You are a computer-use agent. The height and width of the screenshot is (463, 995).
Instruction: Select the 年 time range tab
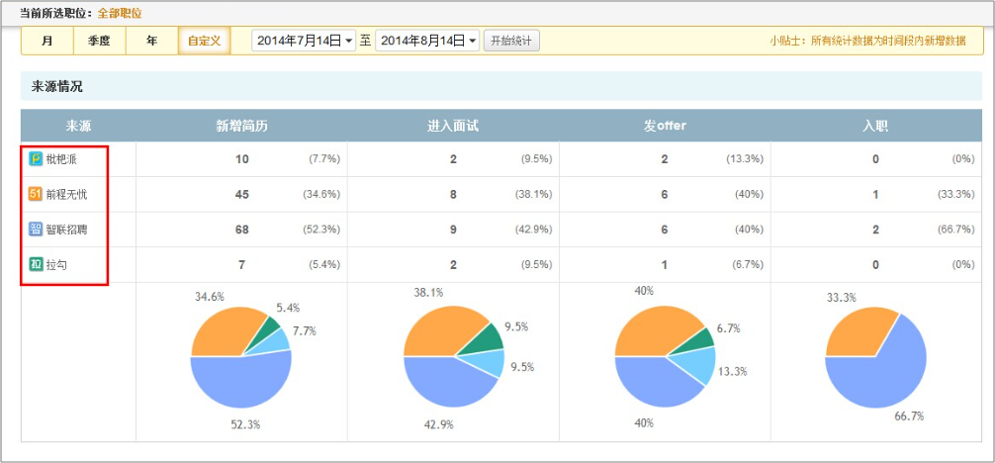click(x=152, y=41)
